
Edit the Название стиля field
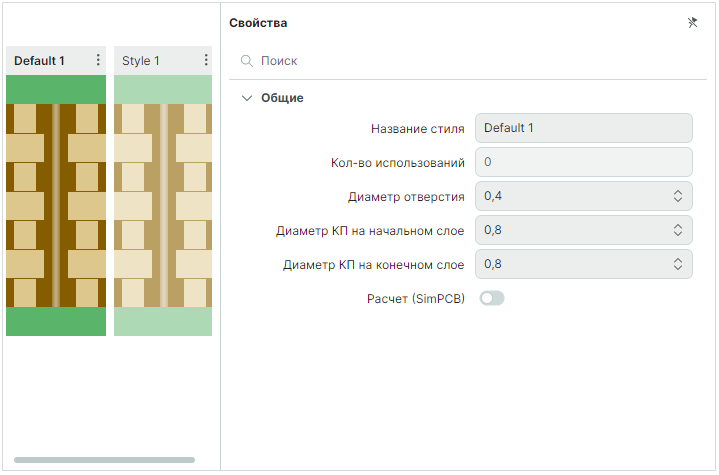coord(583,128)
